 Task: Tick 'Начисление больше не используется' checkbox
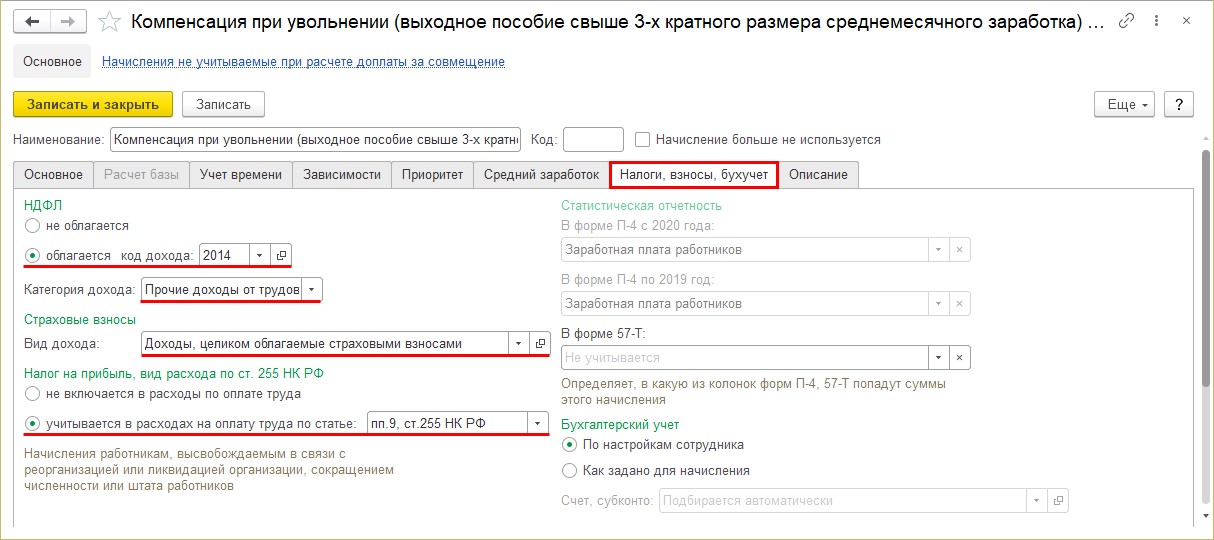click(643, 140)
